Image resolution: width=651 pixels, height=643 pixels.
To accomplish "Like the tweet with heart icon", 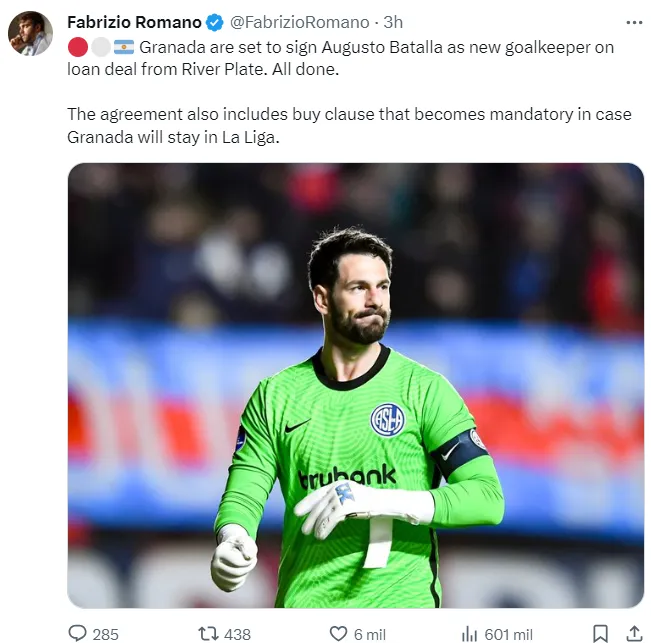I will point(338,634).
